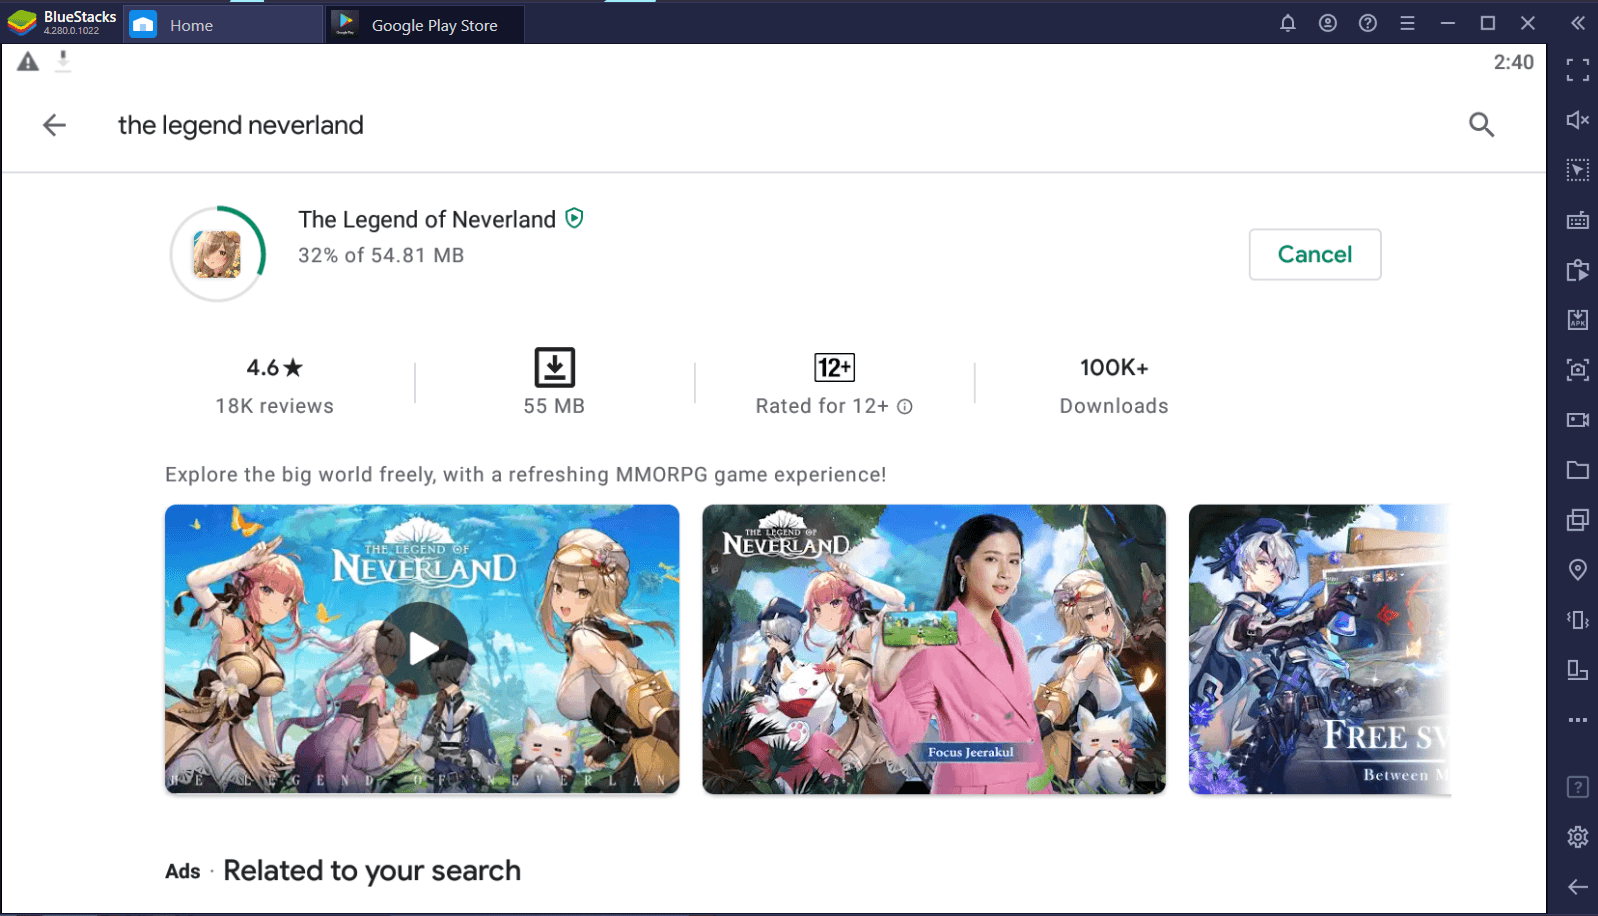The height and width of the screenshot is (916, 1598).
Task: Click the BlueStacks logo
Action: point(22,23)
